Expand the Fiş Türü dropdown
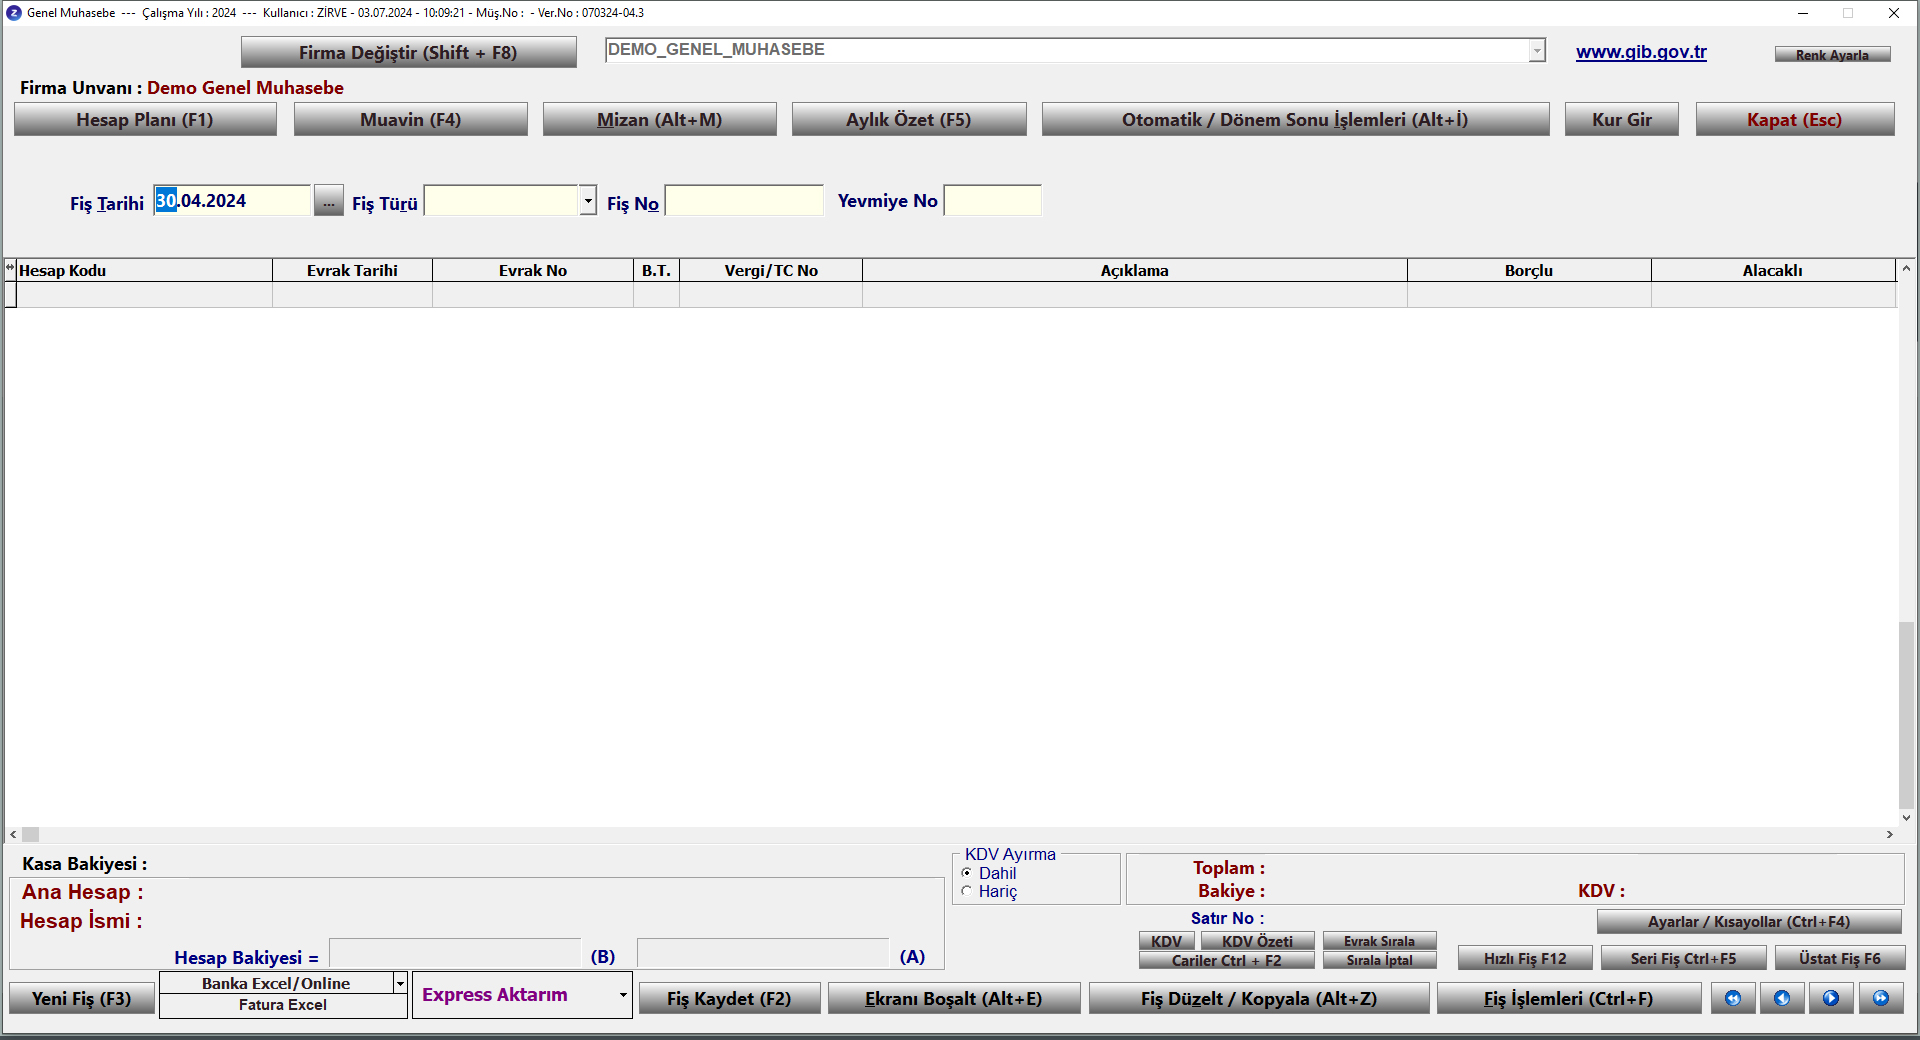The width and height of the screenshot is (1920, 1040). [x=588, y=201]
